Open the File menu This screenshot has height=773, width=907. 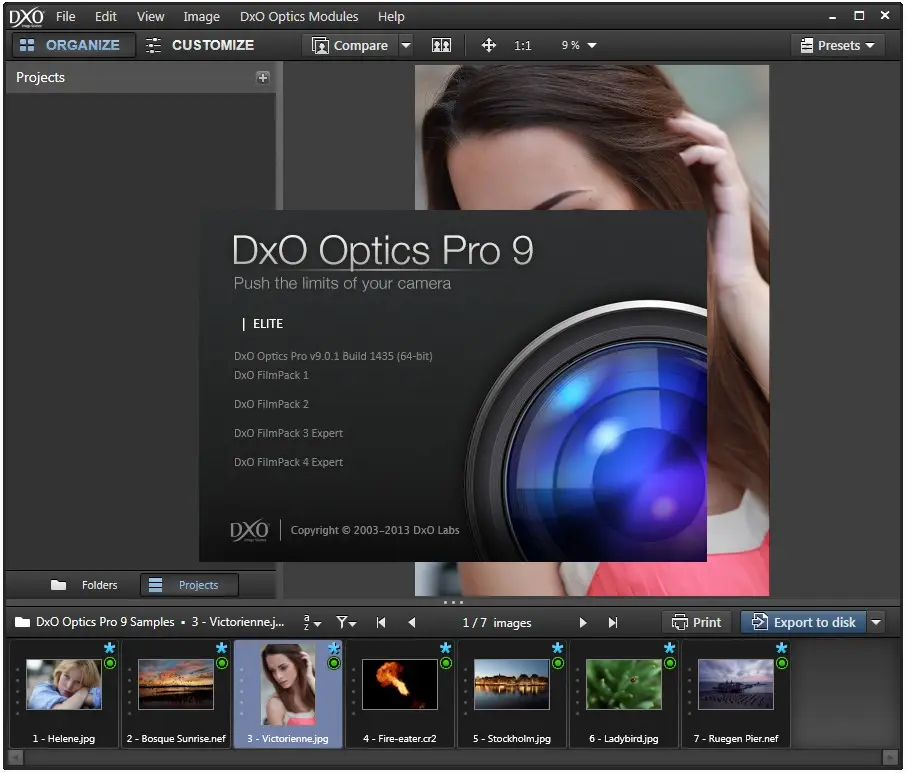click(x=65, y=17)
